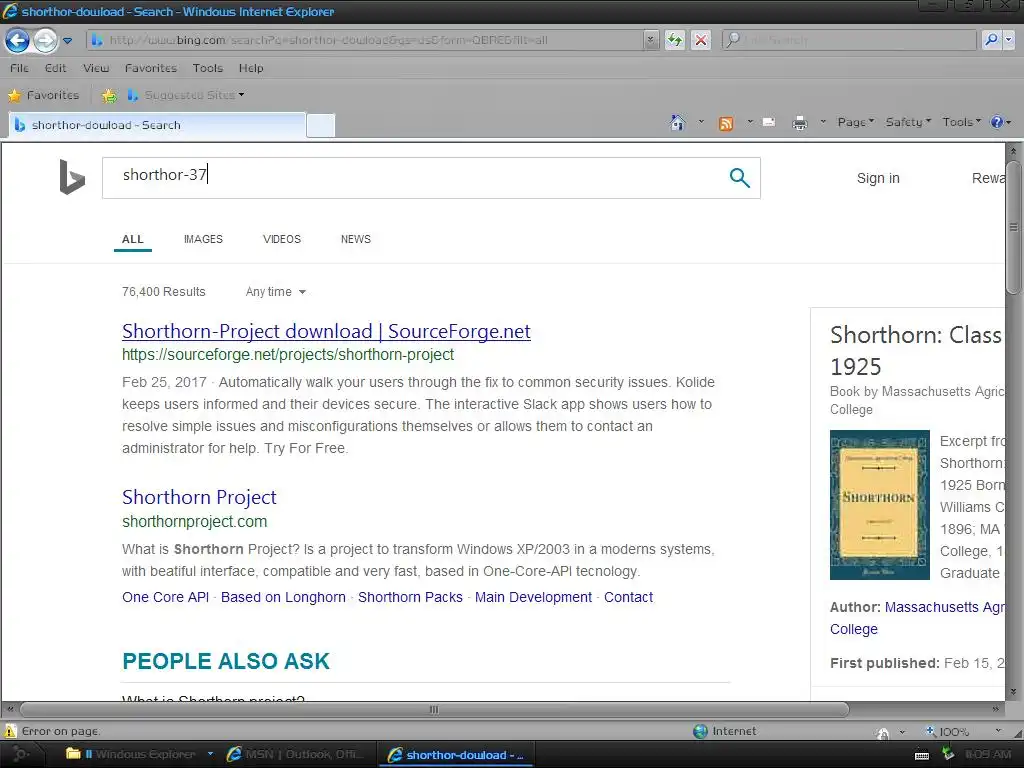Click the address bar URL field
The width and height of the screenshot is (1024, 768).
pyautogui.click(x=364, y=40)
